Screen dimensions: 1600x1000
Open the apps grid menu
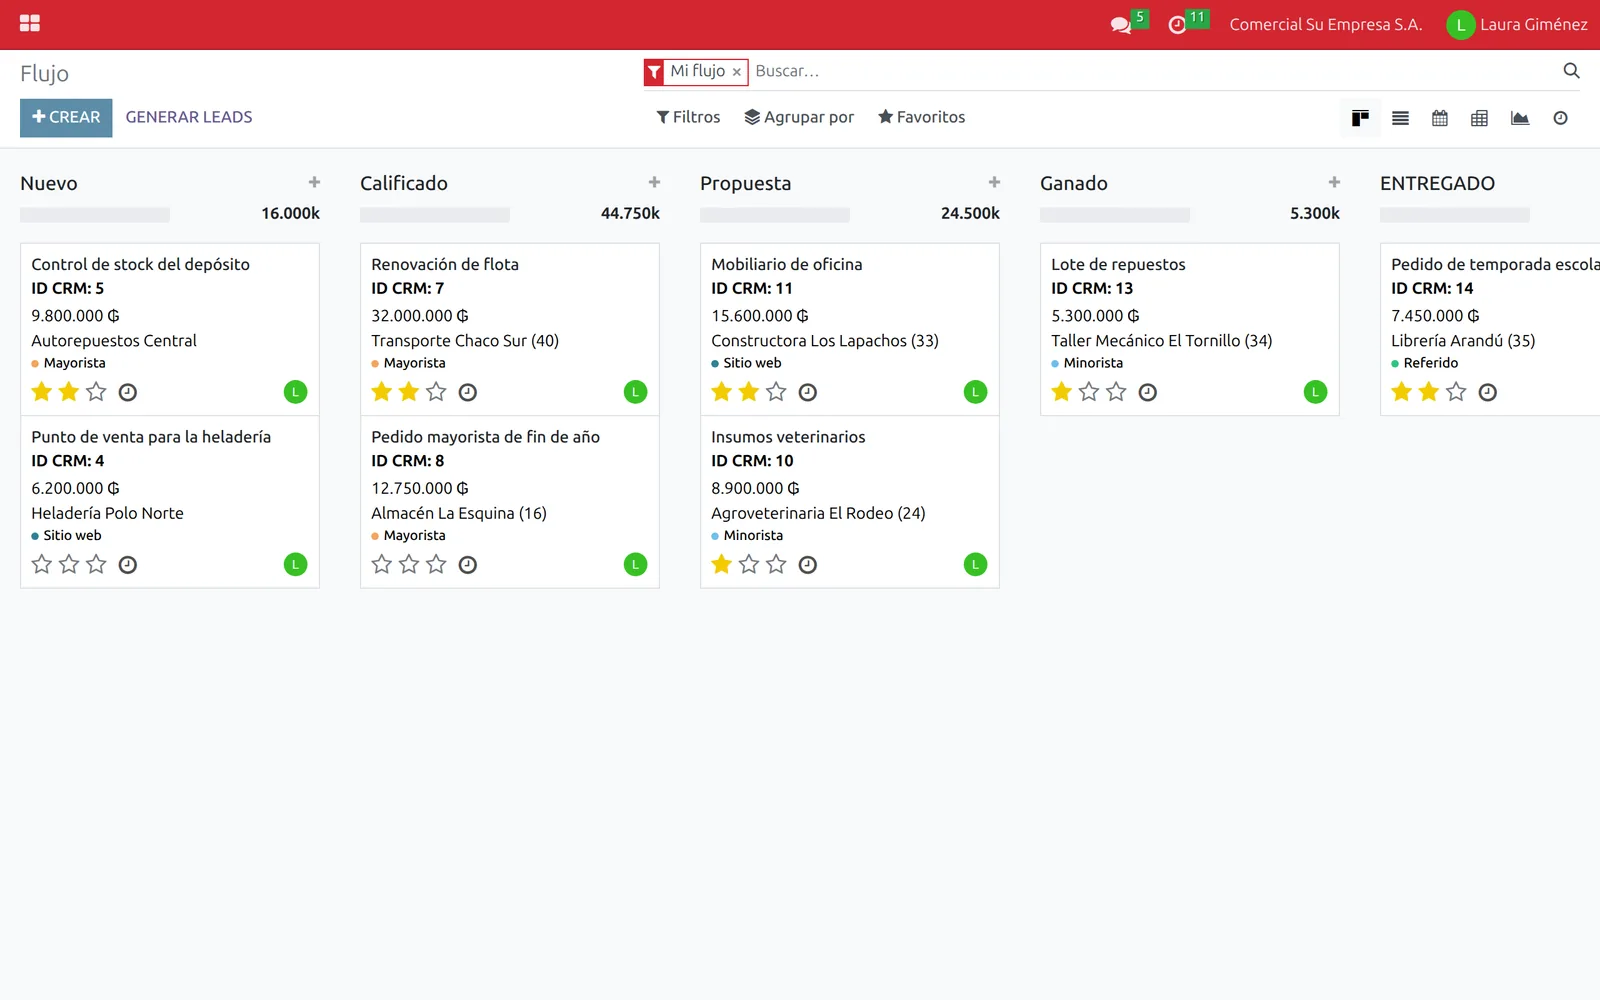coord(30,23)
